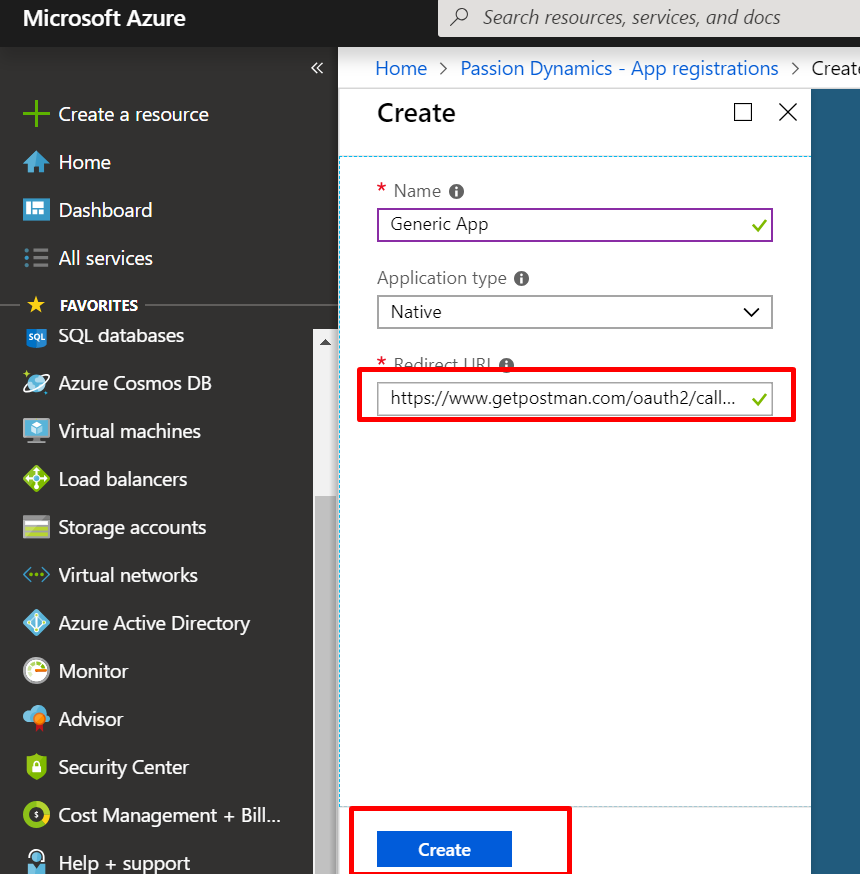Viewport: 860px width, 874px height.
Task: Go to Dashboard in sidebar
Action: click(x=105, y=210)
